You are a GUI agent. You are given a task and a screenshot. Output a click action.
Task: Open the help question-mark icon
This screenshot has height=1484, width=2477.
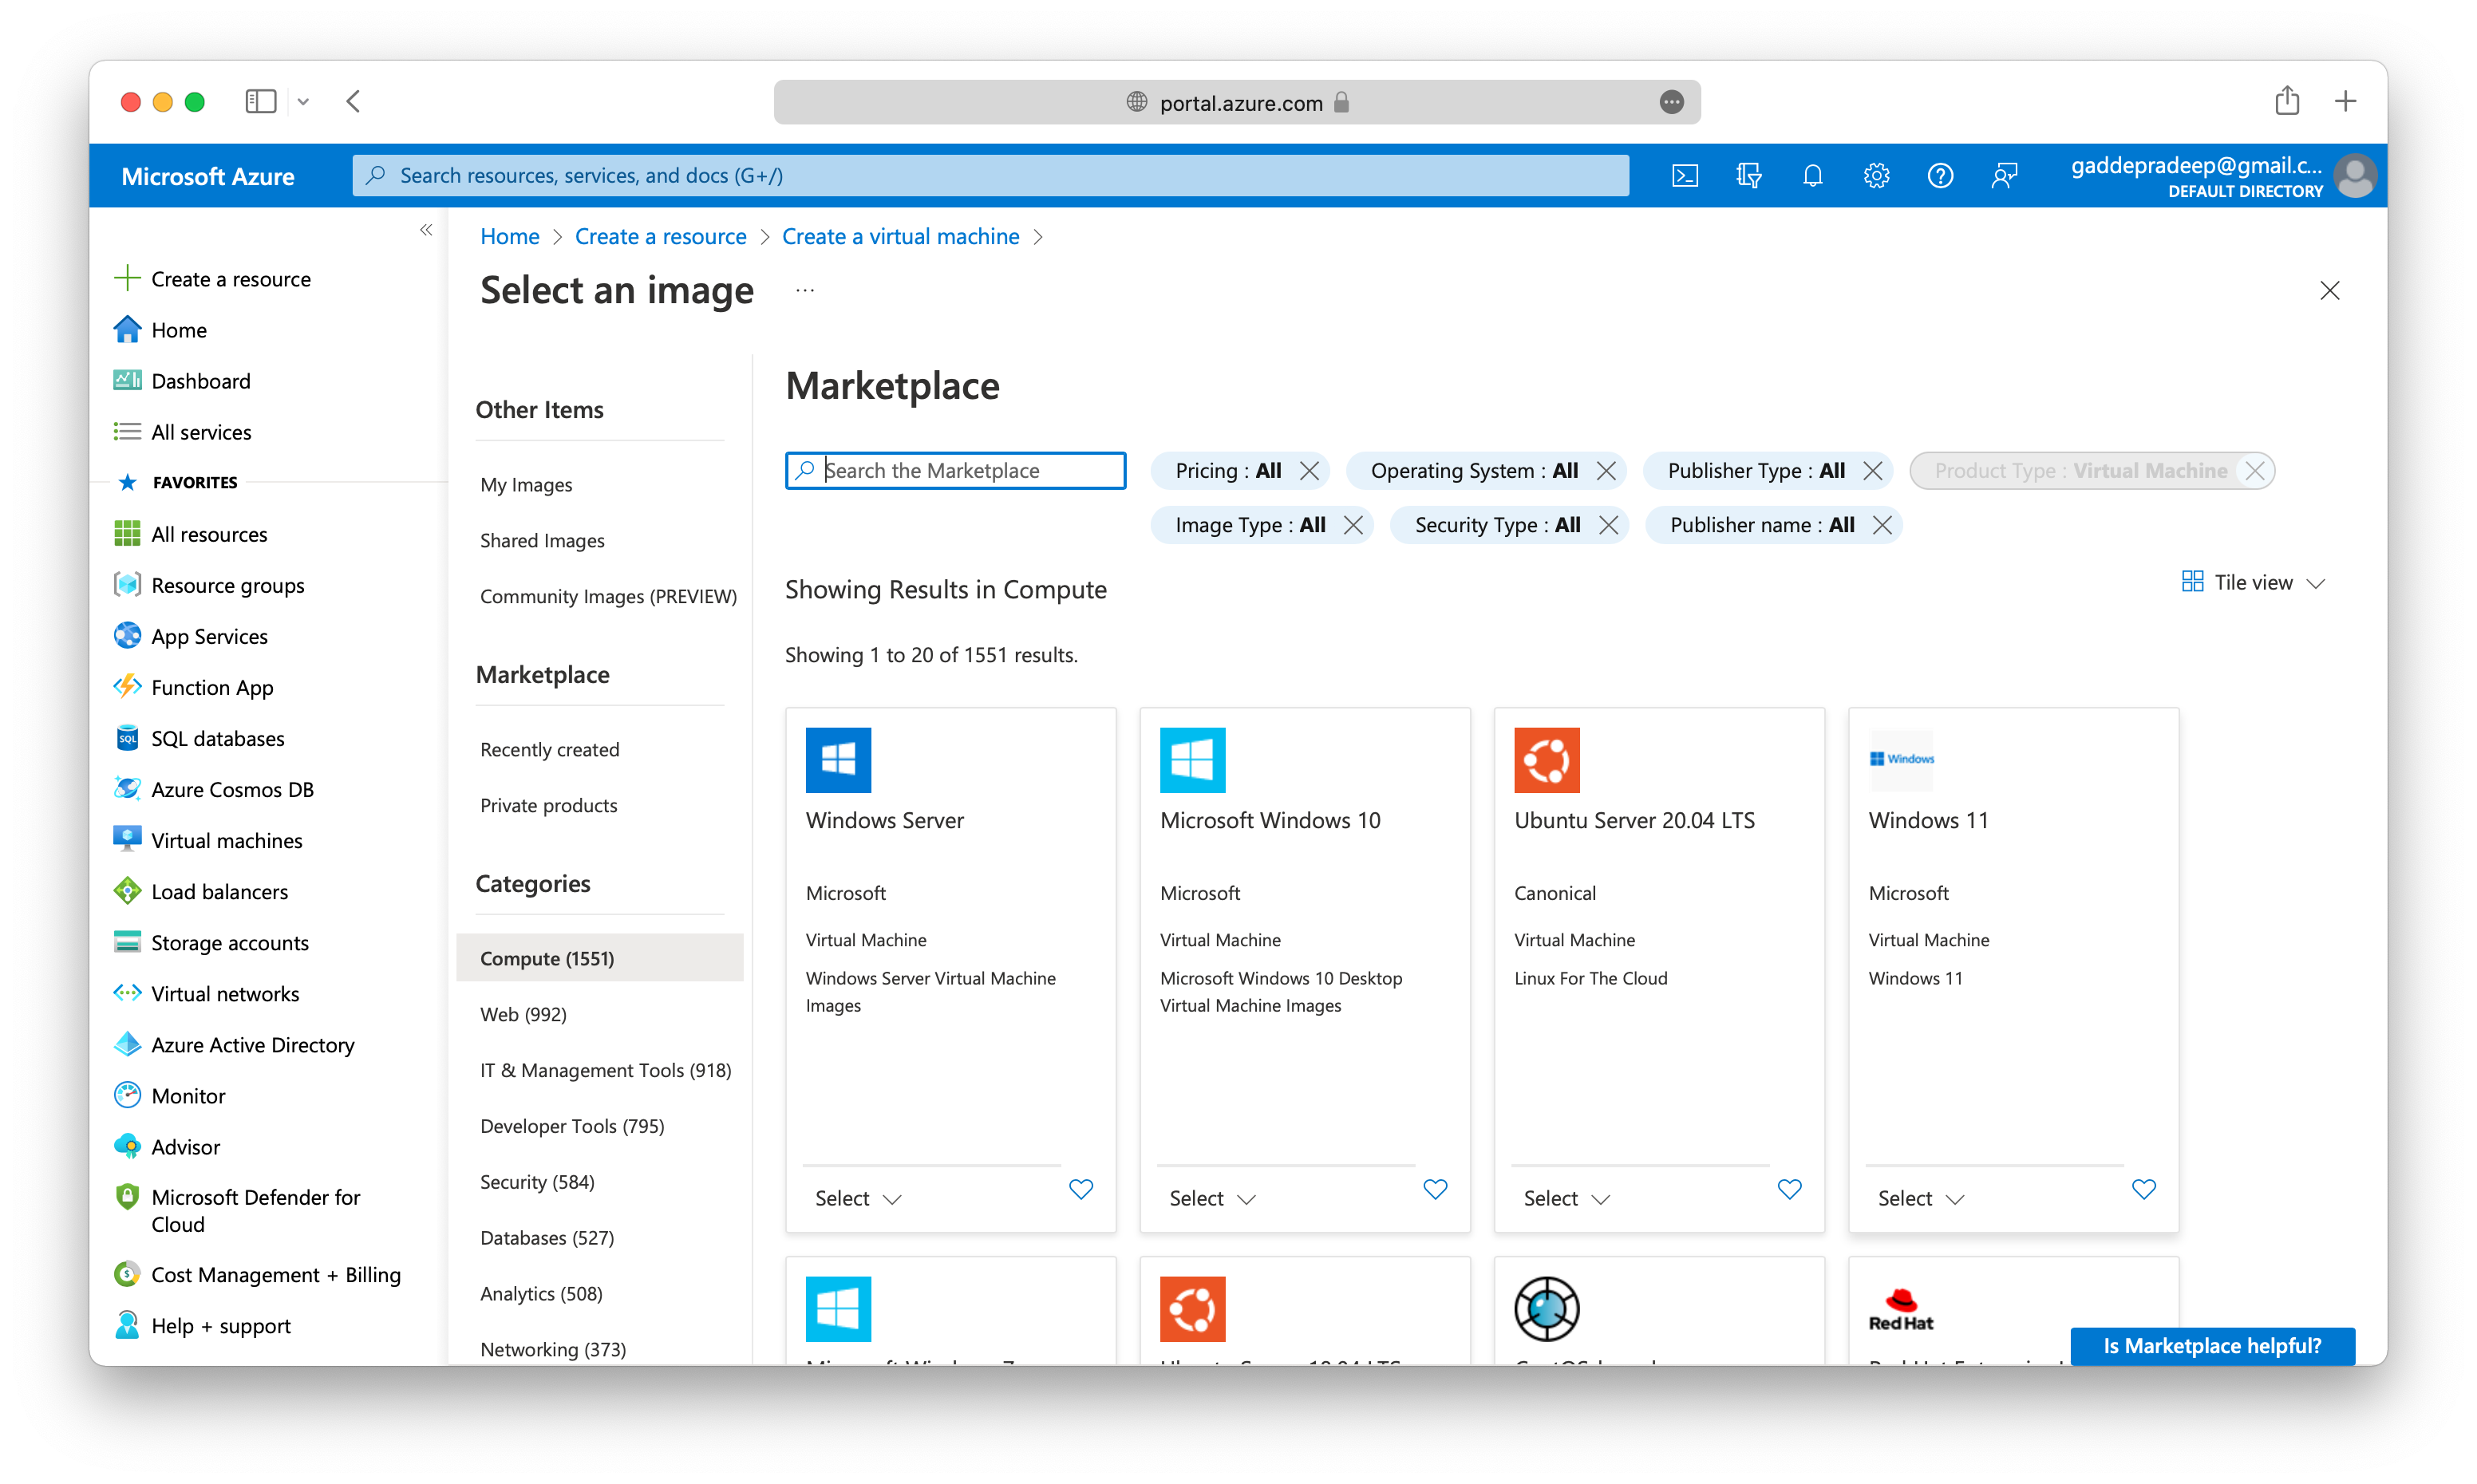coord(1940,176)
